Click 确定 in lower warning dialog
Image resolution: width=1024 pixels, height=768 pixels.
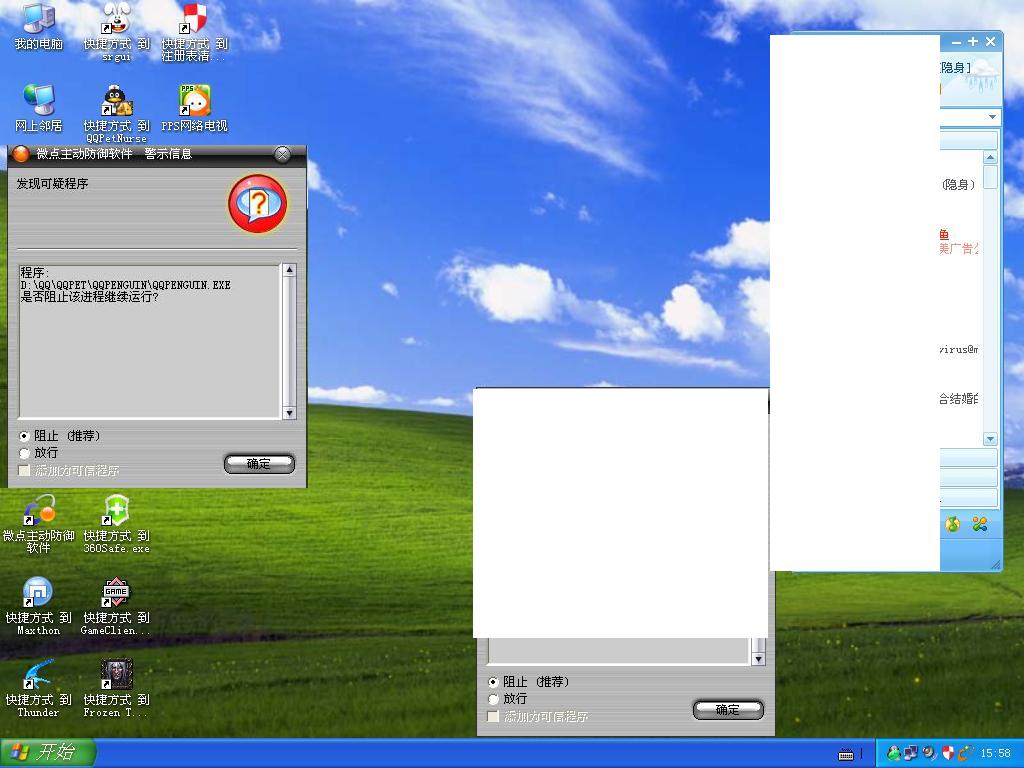728,710
